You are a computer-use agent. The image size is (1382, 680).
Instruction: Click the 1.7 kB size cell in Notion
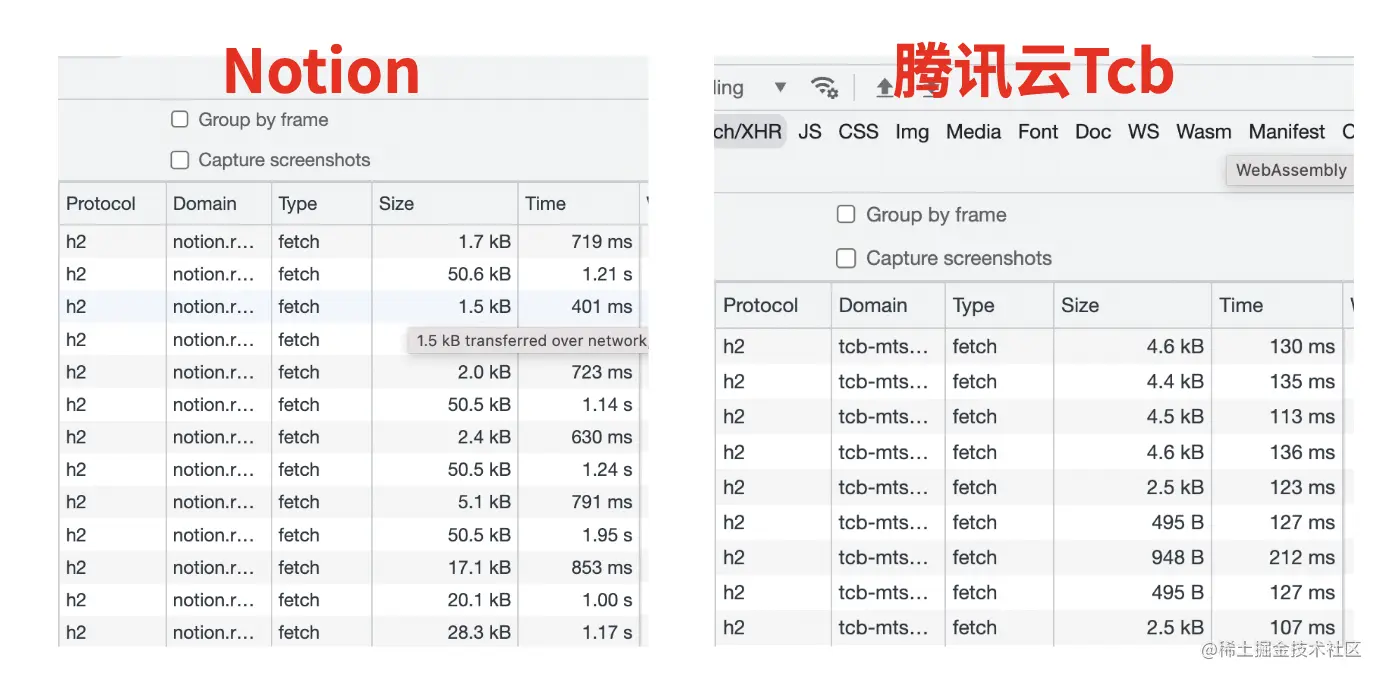[444, 241]
